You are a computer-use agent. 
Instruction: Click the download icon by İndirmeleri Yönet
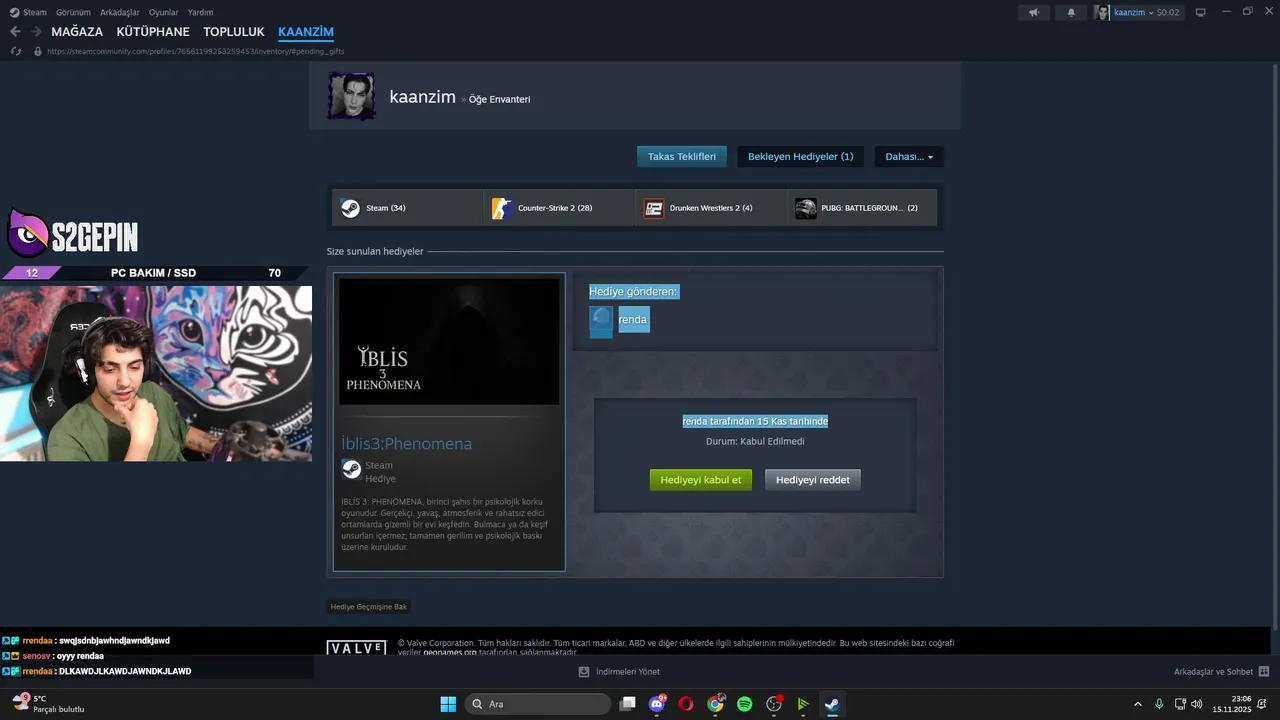(584, 672)
